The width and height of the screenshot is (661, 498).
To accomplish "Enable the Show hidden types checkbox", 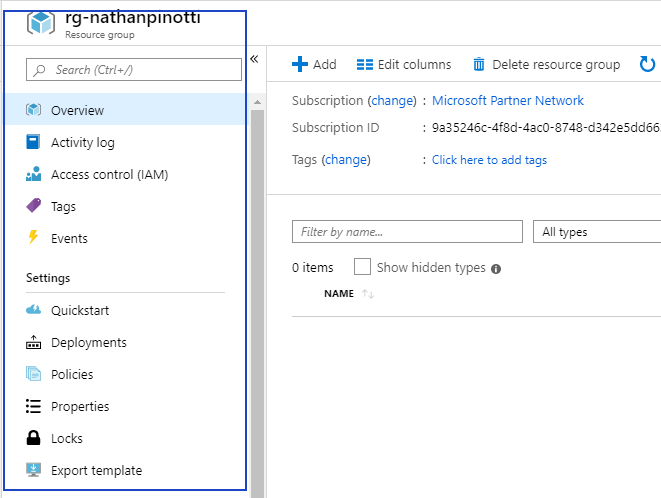I will [362, 267].
